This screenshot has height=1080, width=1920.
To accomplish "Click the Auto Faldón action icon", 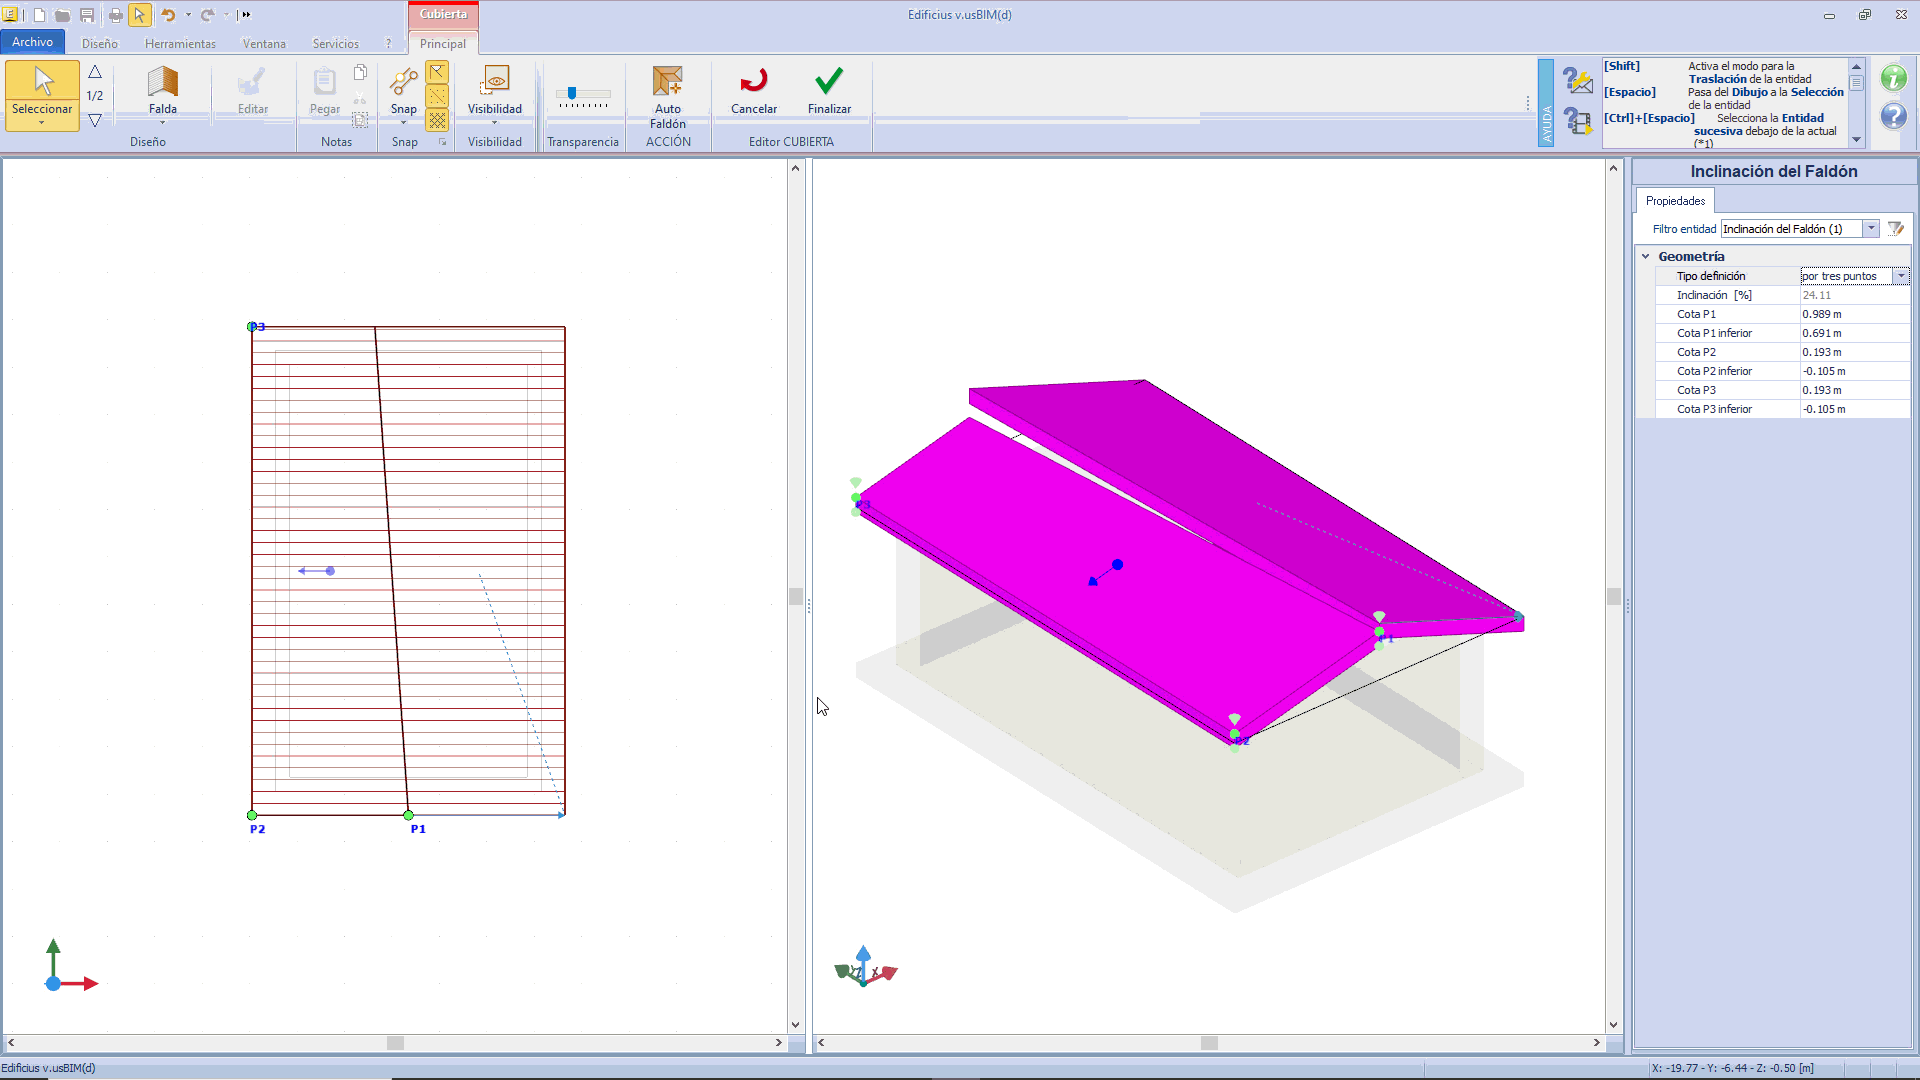I will 667,82.
